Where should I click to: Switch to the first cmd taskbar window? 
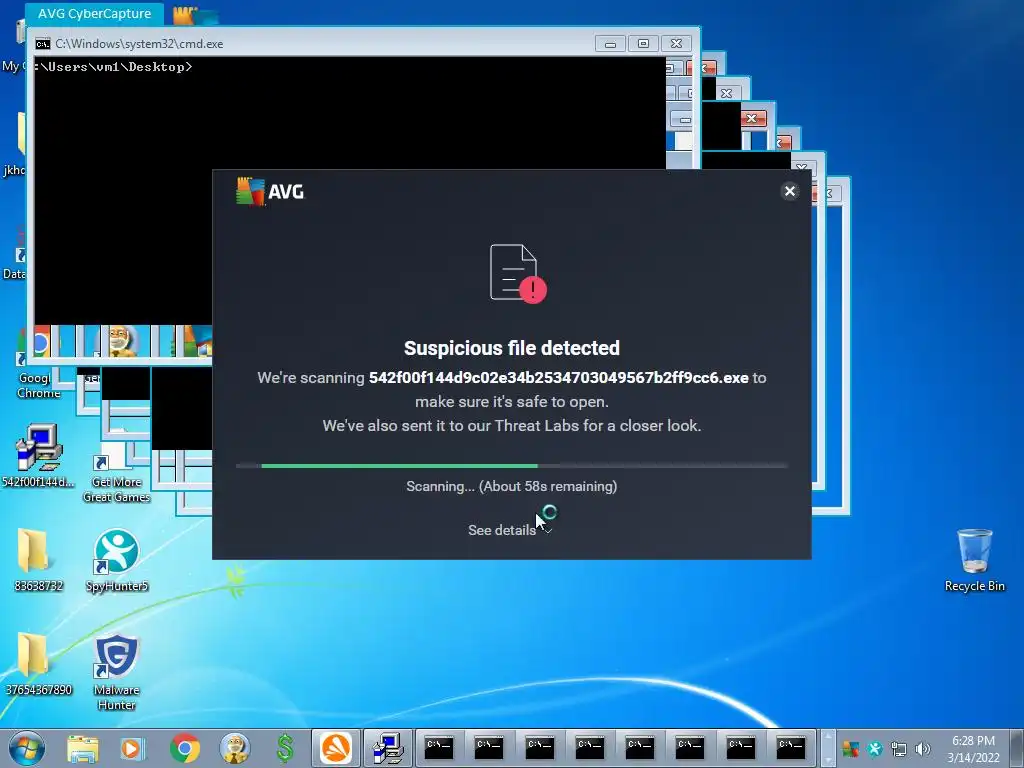coord(439,748)
